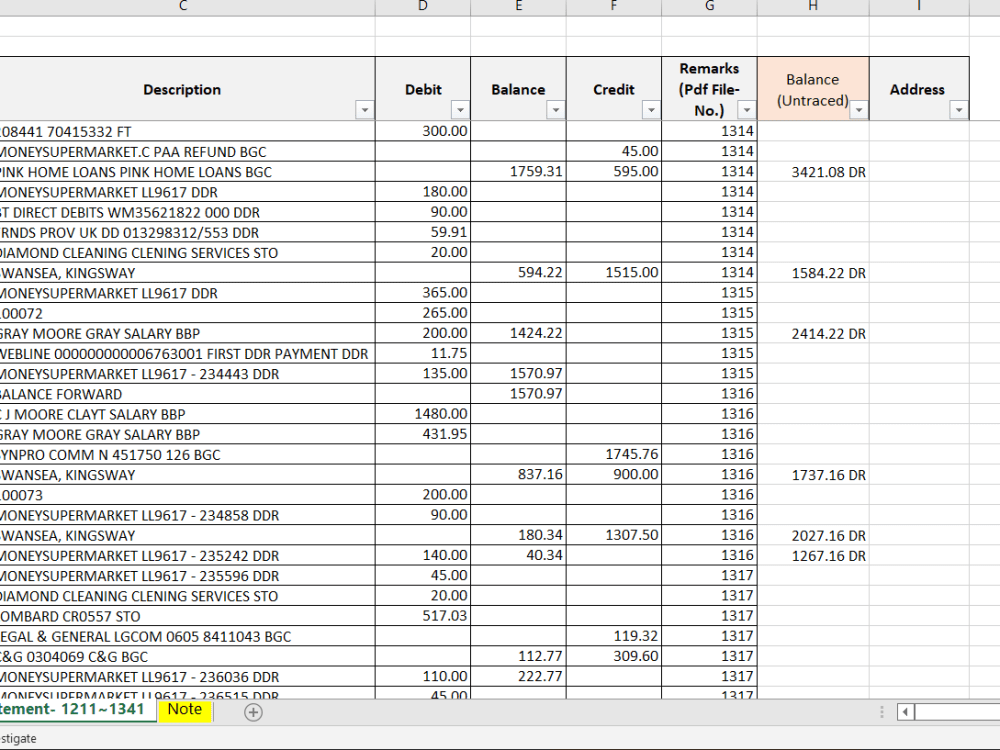Select the debit cell 110.00
This screenshot has width=1000, height=750.
423,677
